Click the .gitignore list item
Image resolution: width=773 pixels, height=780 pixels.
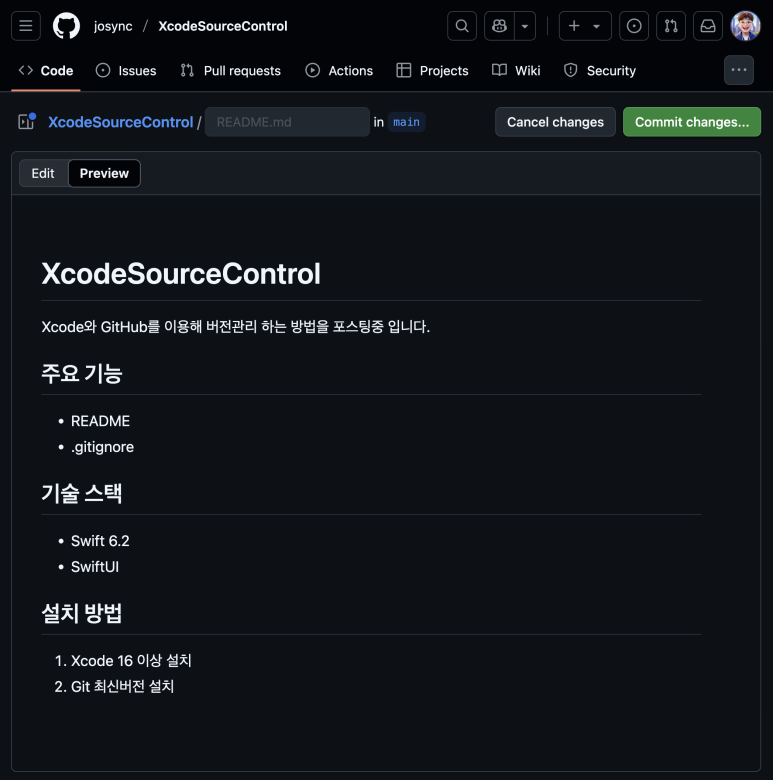102,447
